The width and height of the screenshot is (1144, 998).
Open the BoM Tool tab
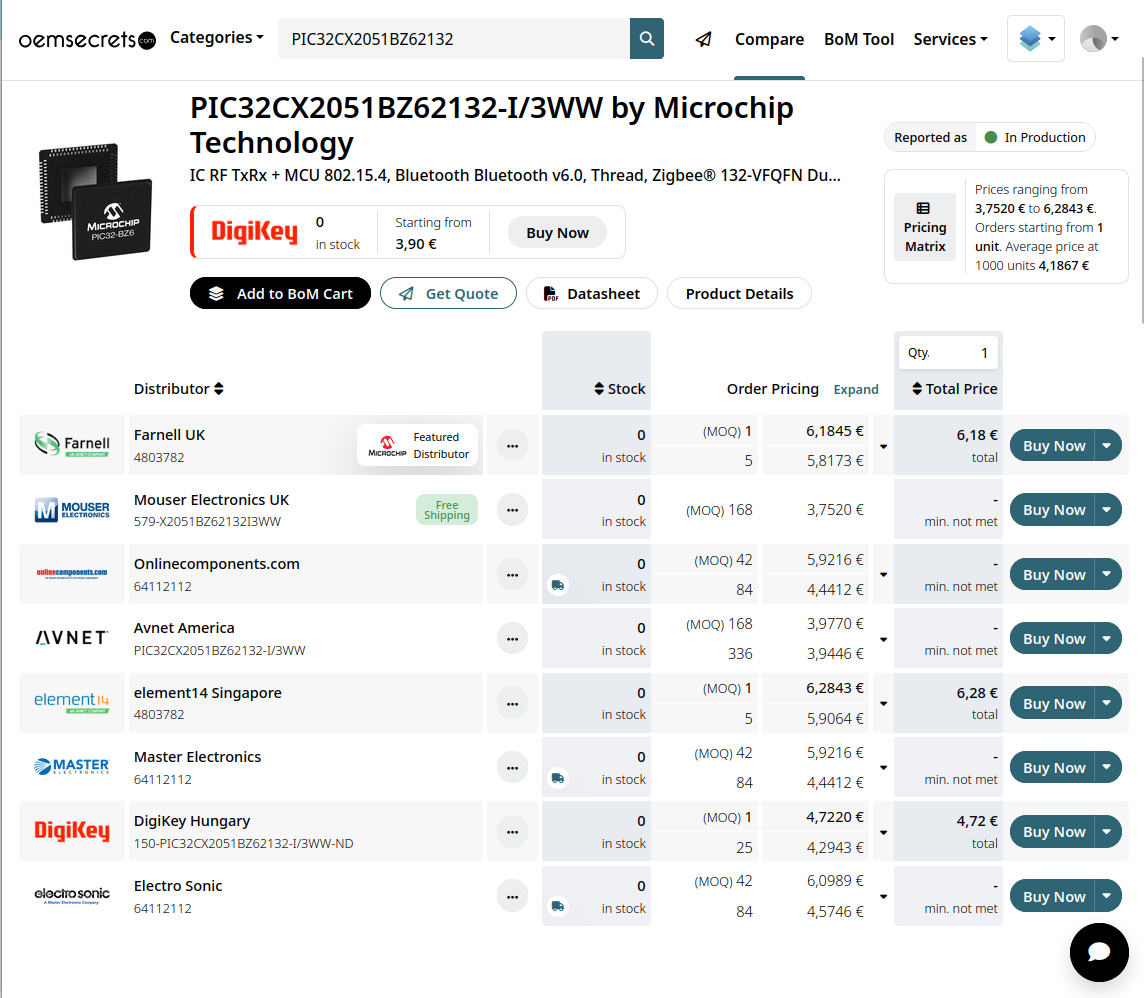(859, 39)
